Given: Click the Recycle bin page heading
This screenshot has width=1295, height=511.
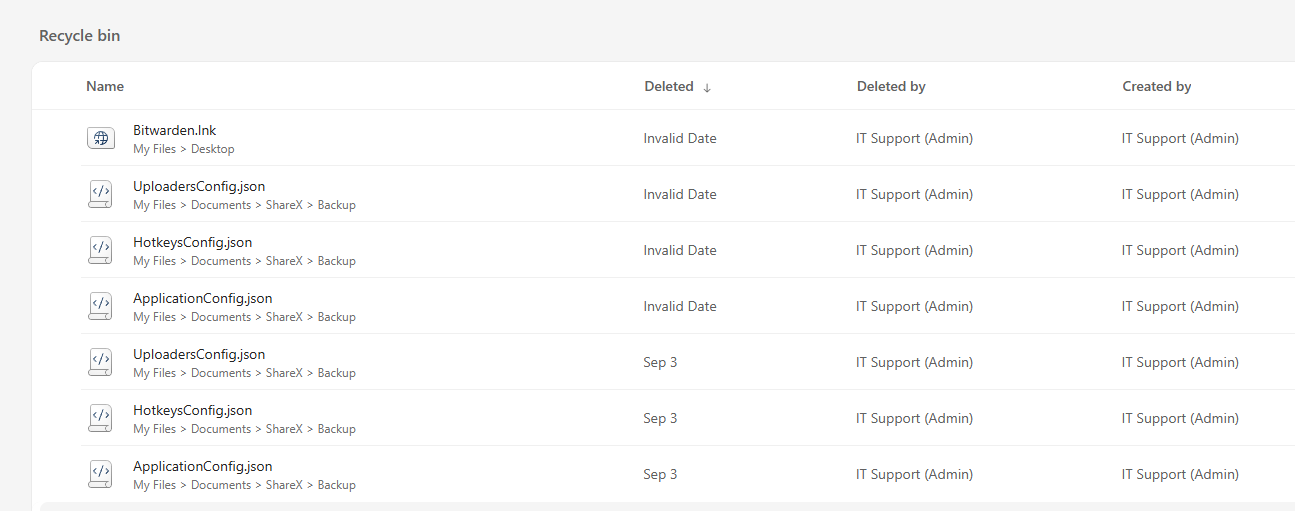Looking at the screenshot, I should [x=79, y=36].
